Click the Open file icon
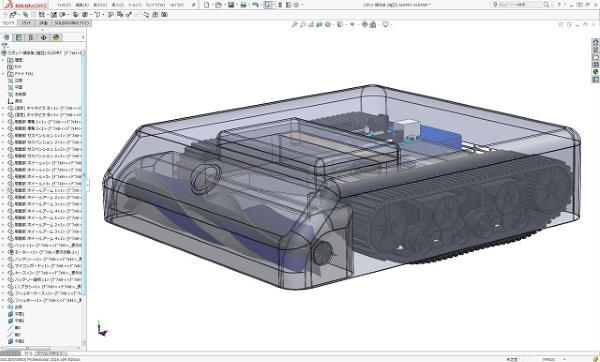This screenshot has width=600, height=362. click(x=218, y=5)
